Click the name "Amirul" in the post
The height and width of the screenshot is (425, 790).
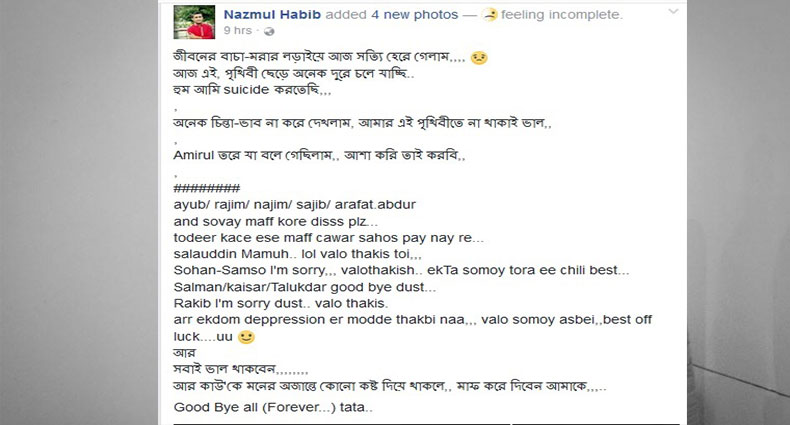coord(195,156)
